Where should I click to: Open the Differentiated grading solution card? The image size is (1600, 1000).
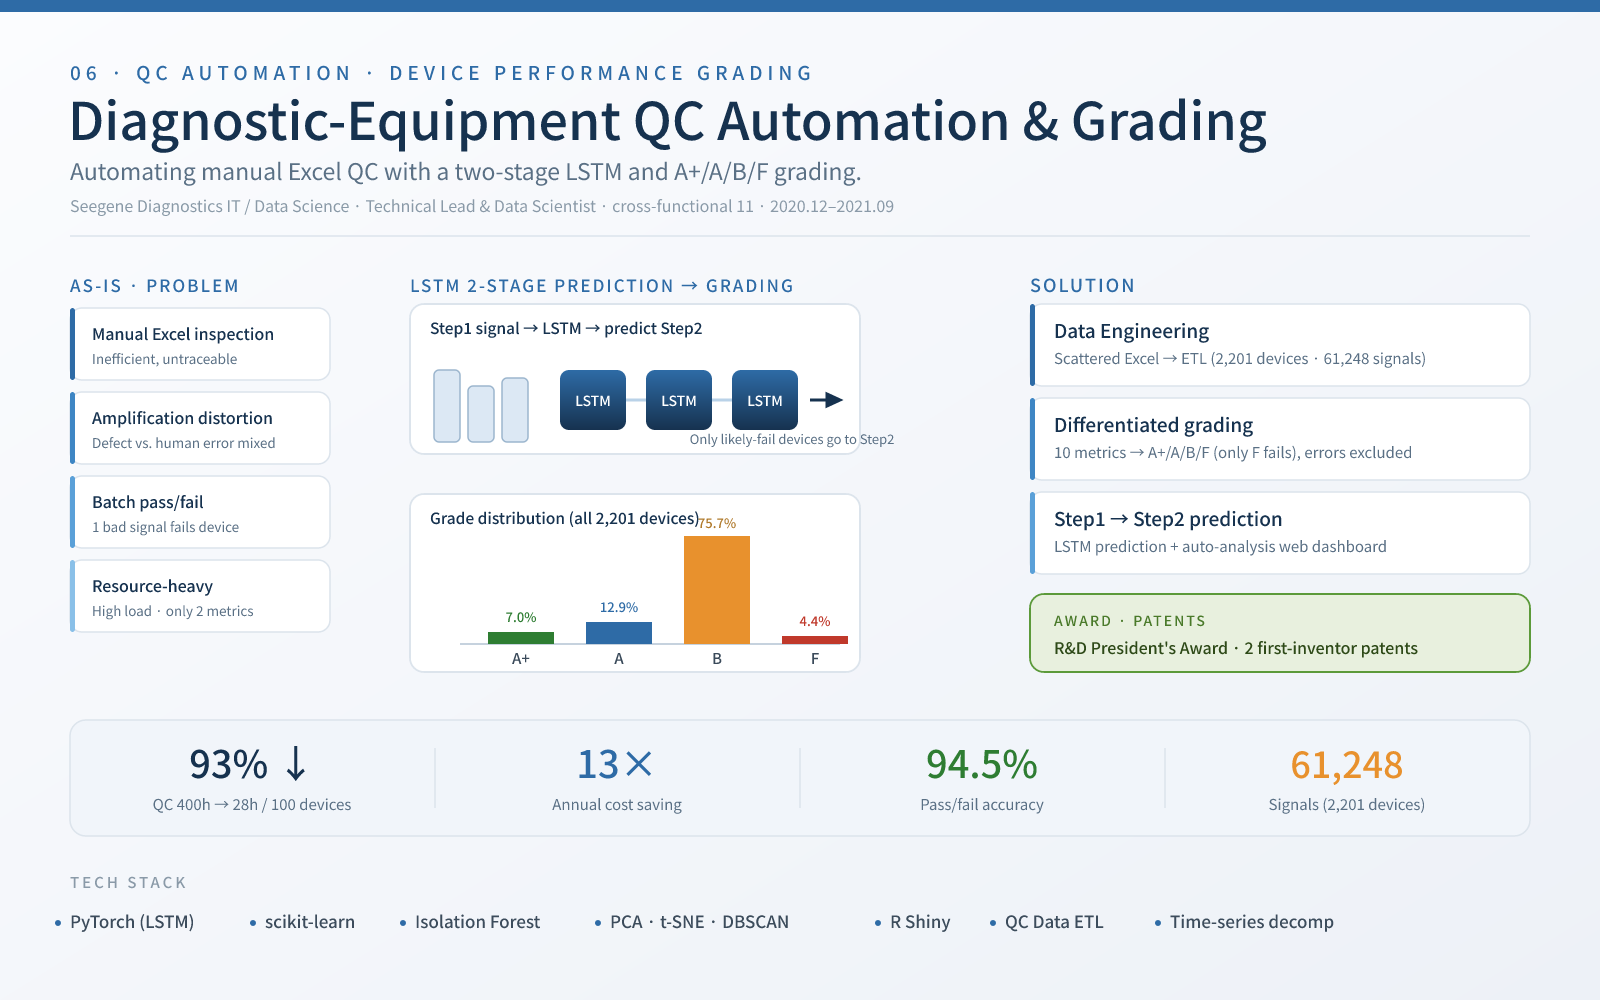click(x=1280, y=439)
